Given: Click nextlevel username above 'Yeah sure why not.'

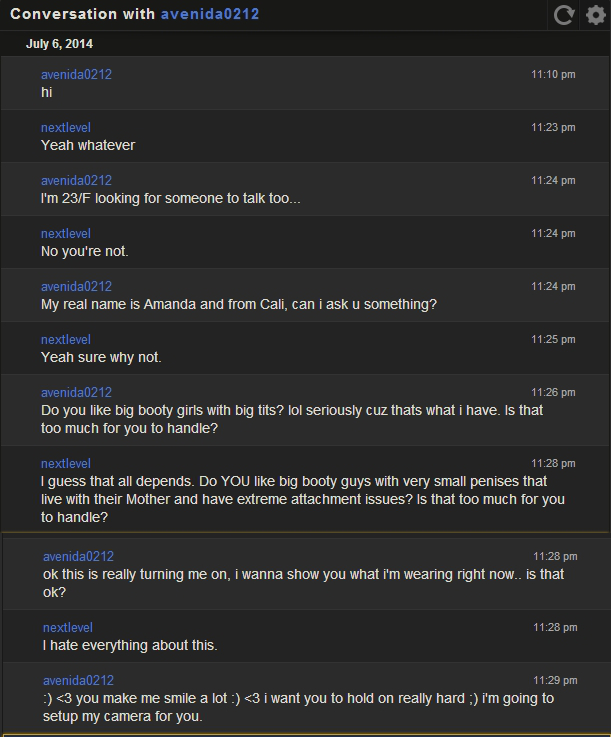Looking at the screenshot, I should (x=65, y=339).
